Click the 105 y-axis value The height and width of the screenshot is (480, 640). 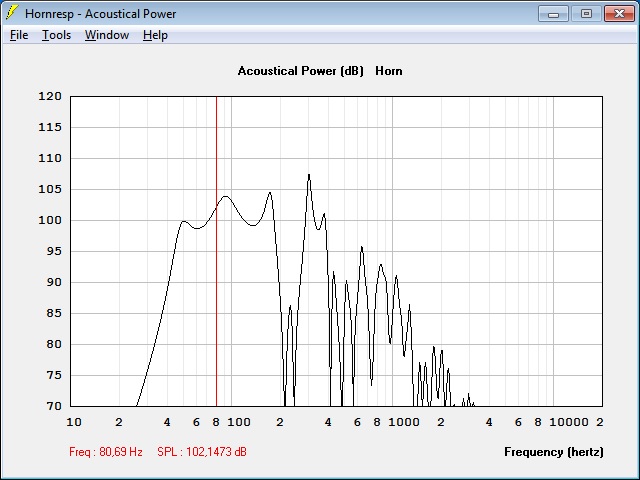50,189
